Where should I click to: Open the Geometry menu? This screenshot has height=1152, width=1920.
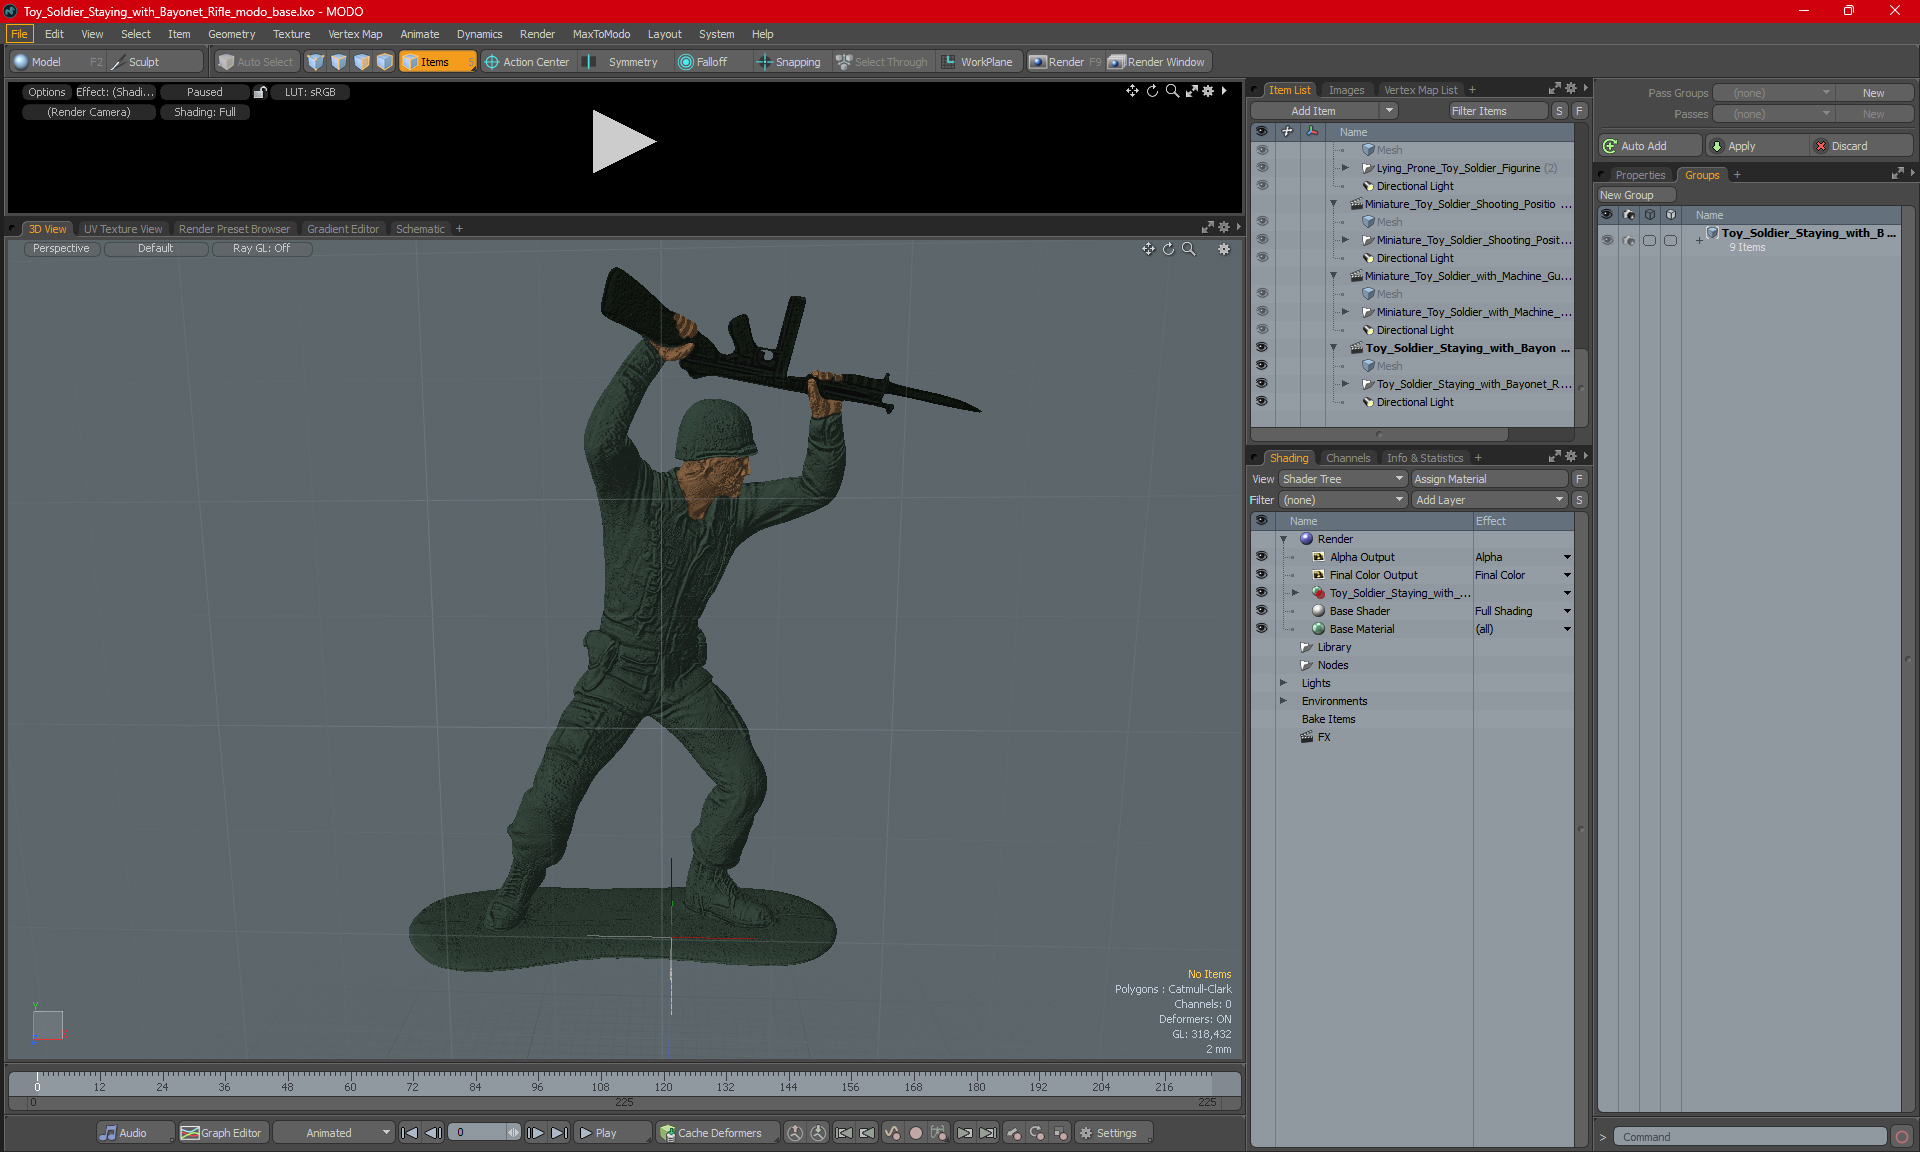[232, 34]
